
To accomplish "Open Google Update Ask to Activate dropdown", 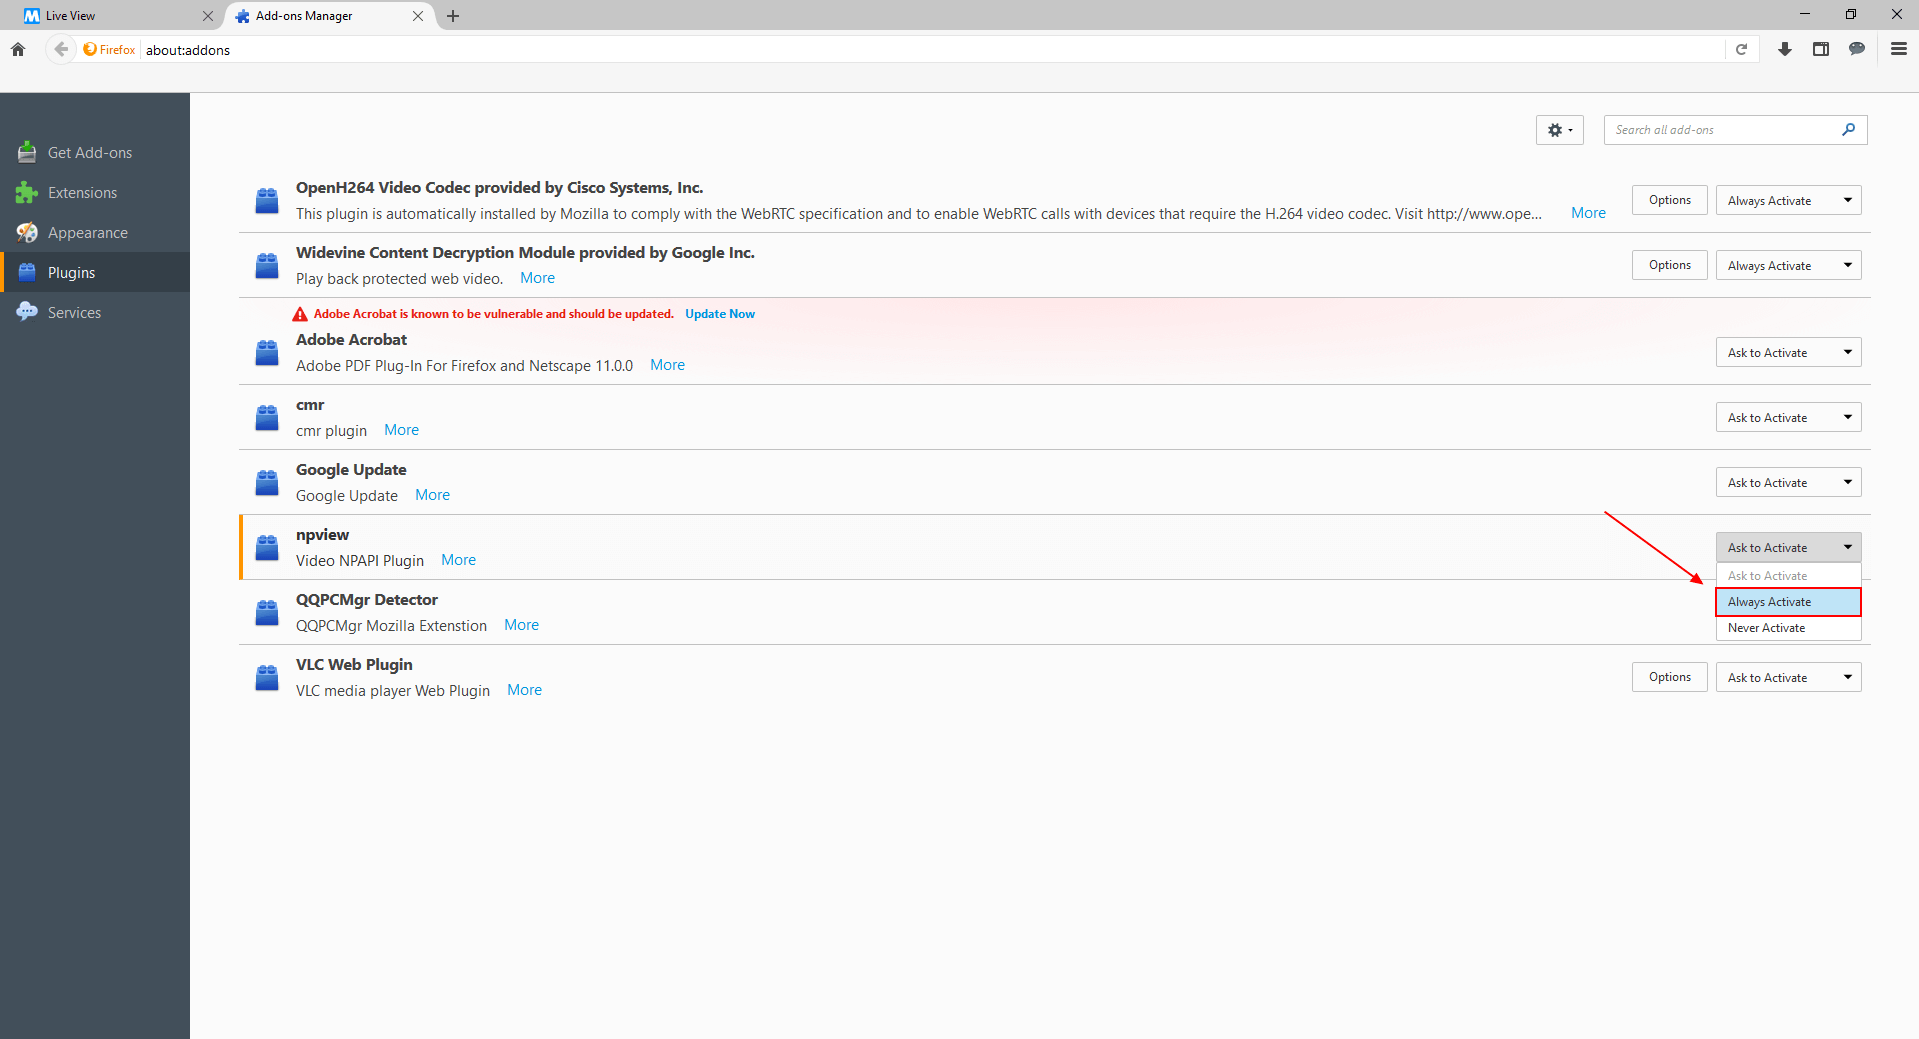I will click(1788, 482).
